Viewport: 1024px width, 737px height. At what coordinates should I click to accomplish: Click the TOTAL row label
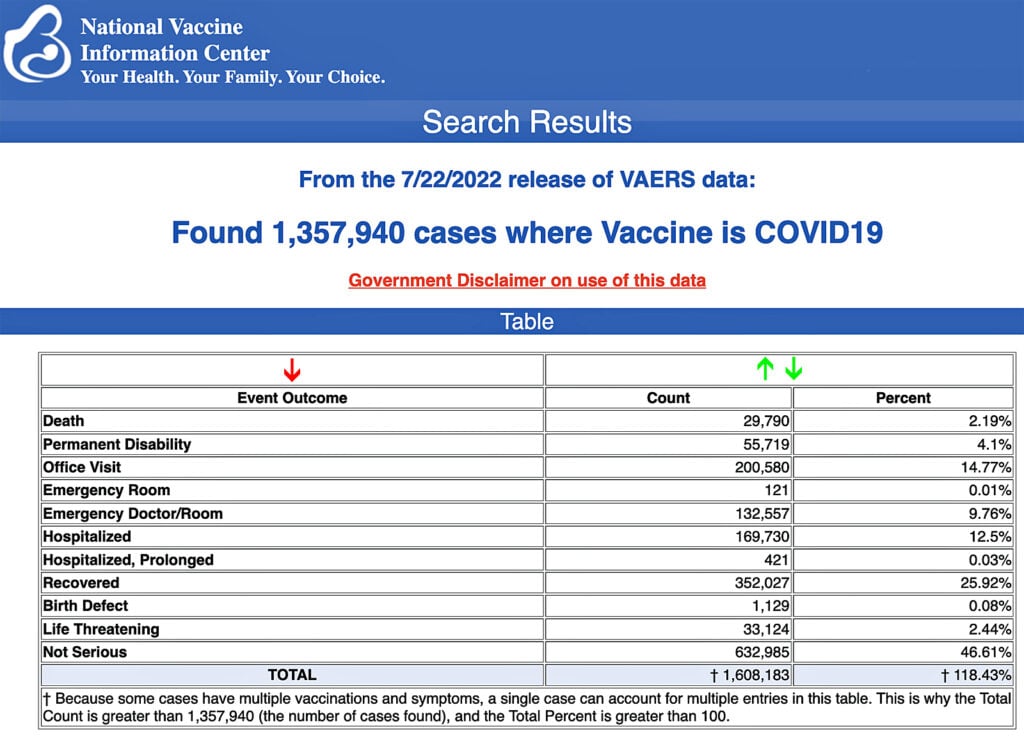[x=291, y=675]
